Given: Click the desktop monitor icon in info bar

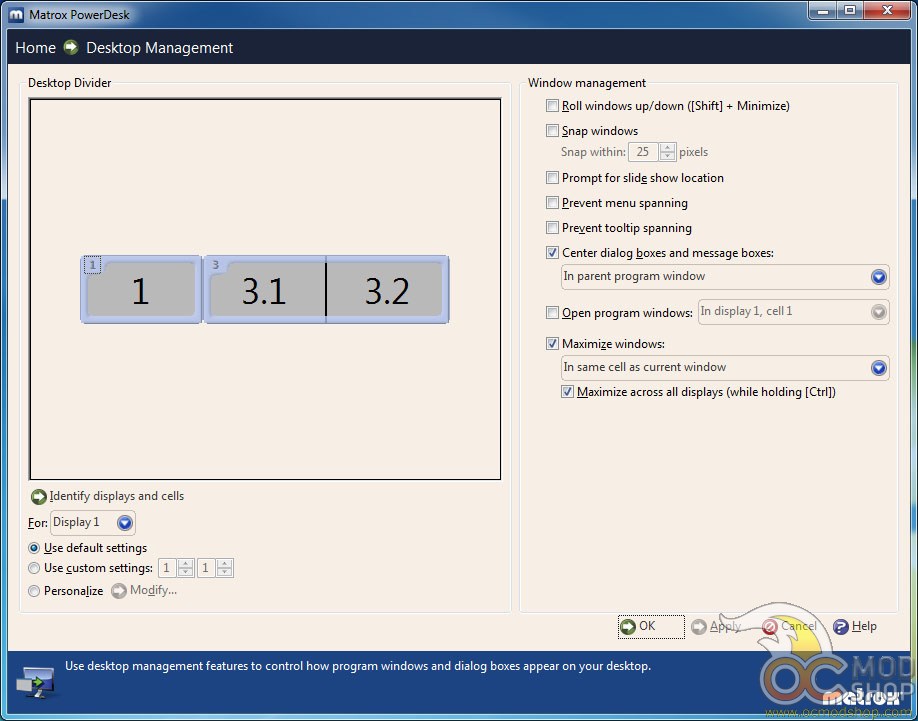Looking at the screenshot, I should tap(36, 682).
